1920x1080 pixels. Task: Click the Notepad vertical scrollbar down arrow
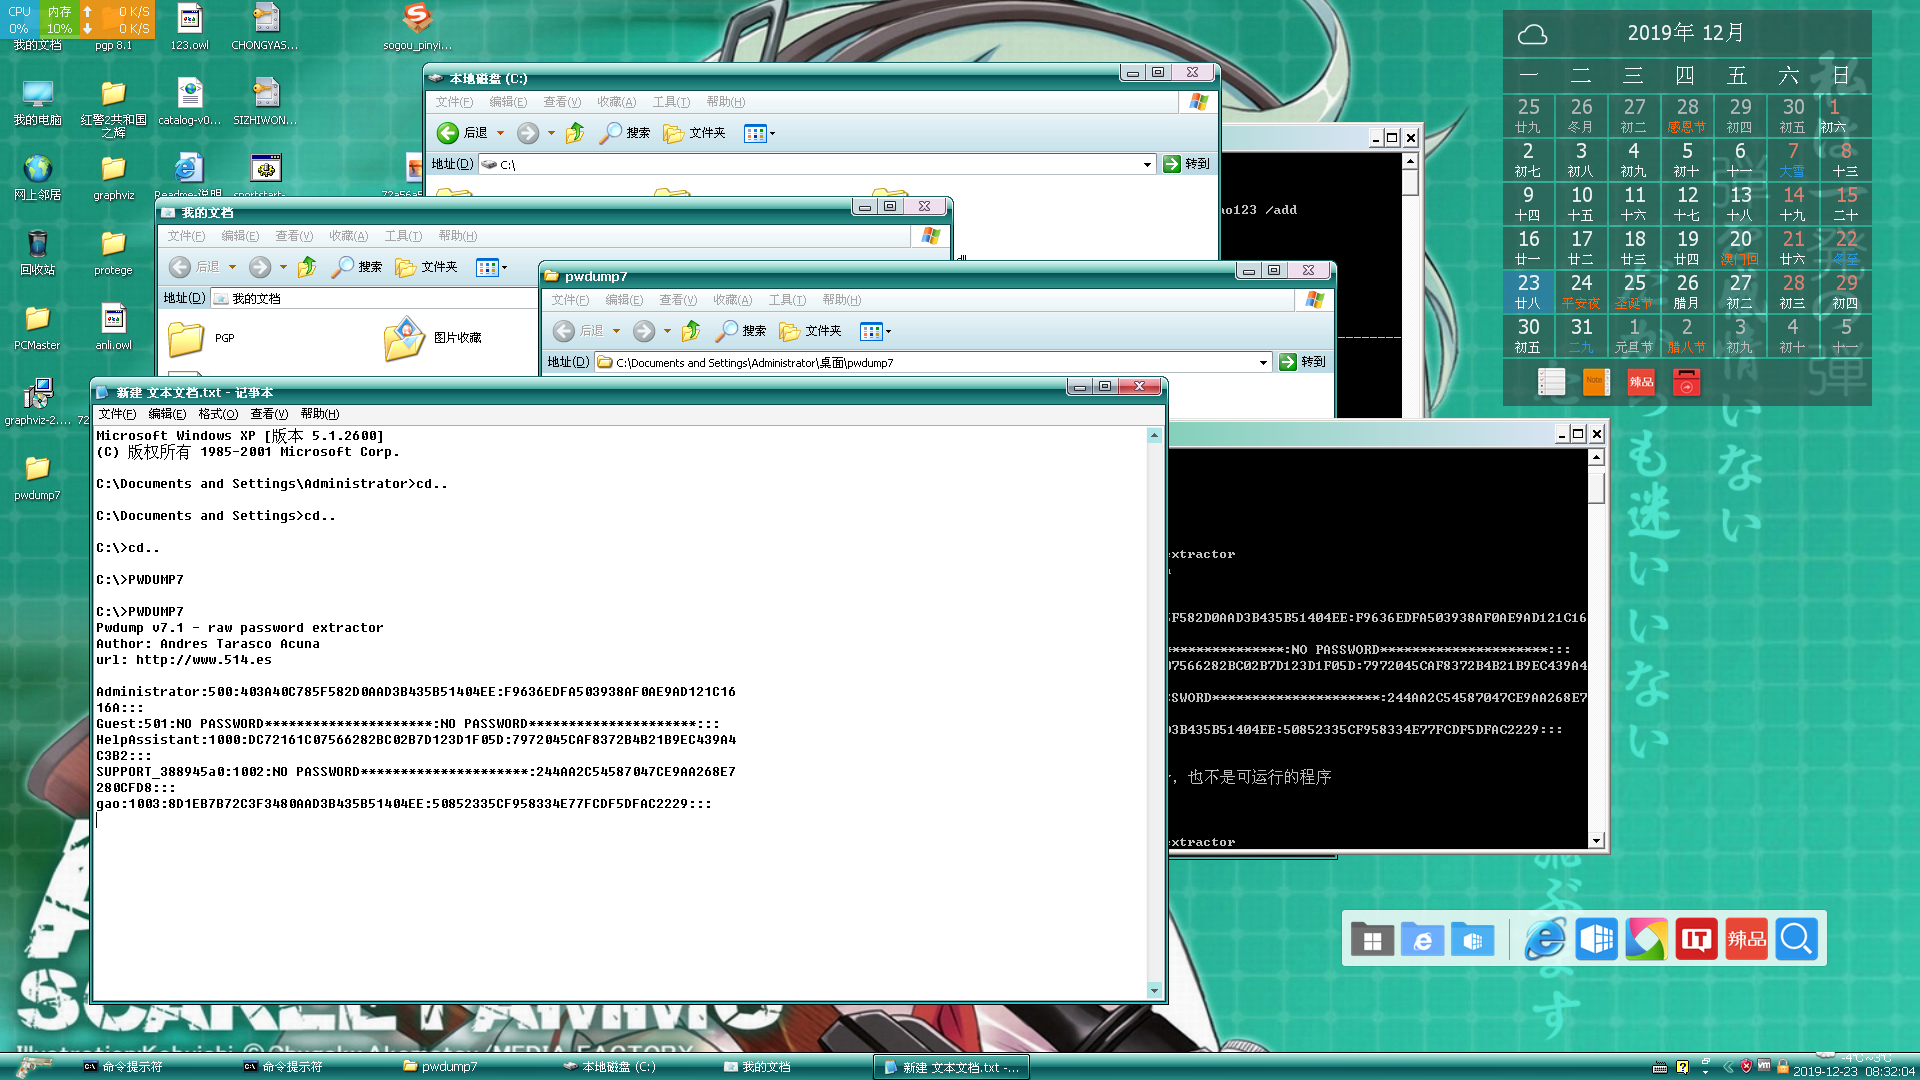[x=1154, y=991]
